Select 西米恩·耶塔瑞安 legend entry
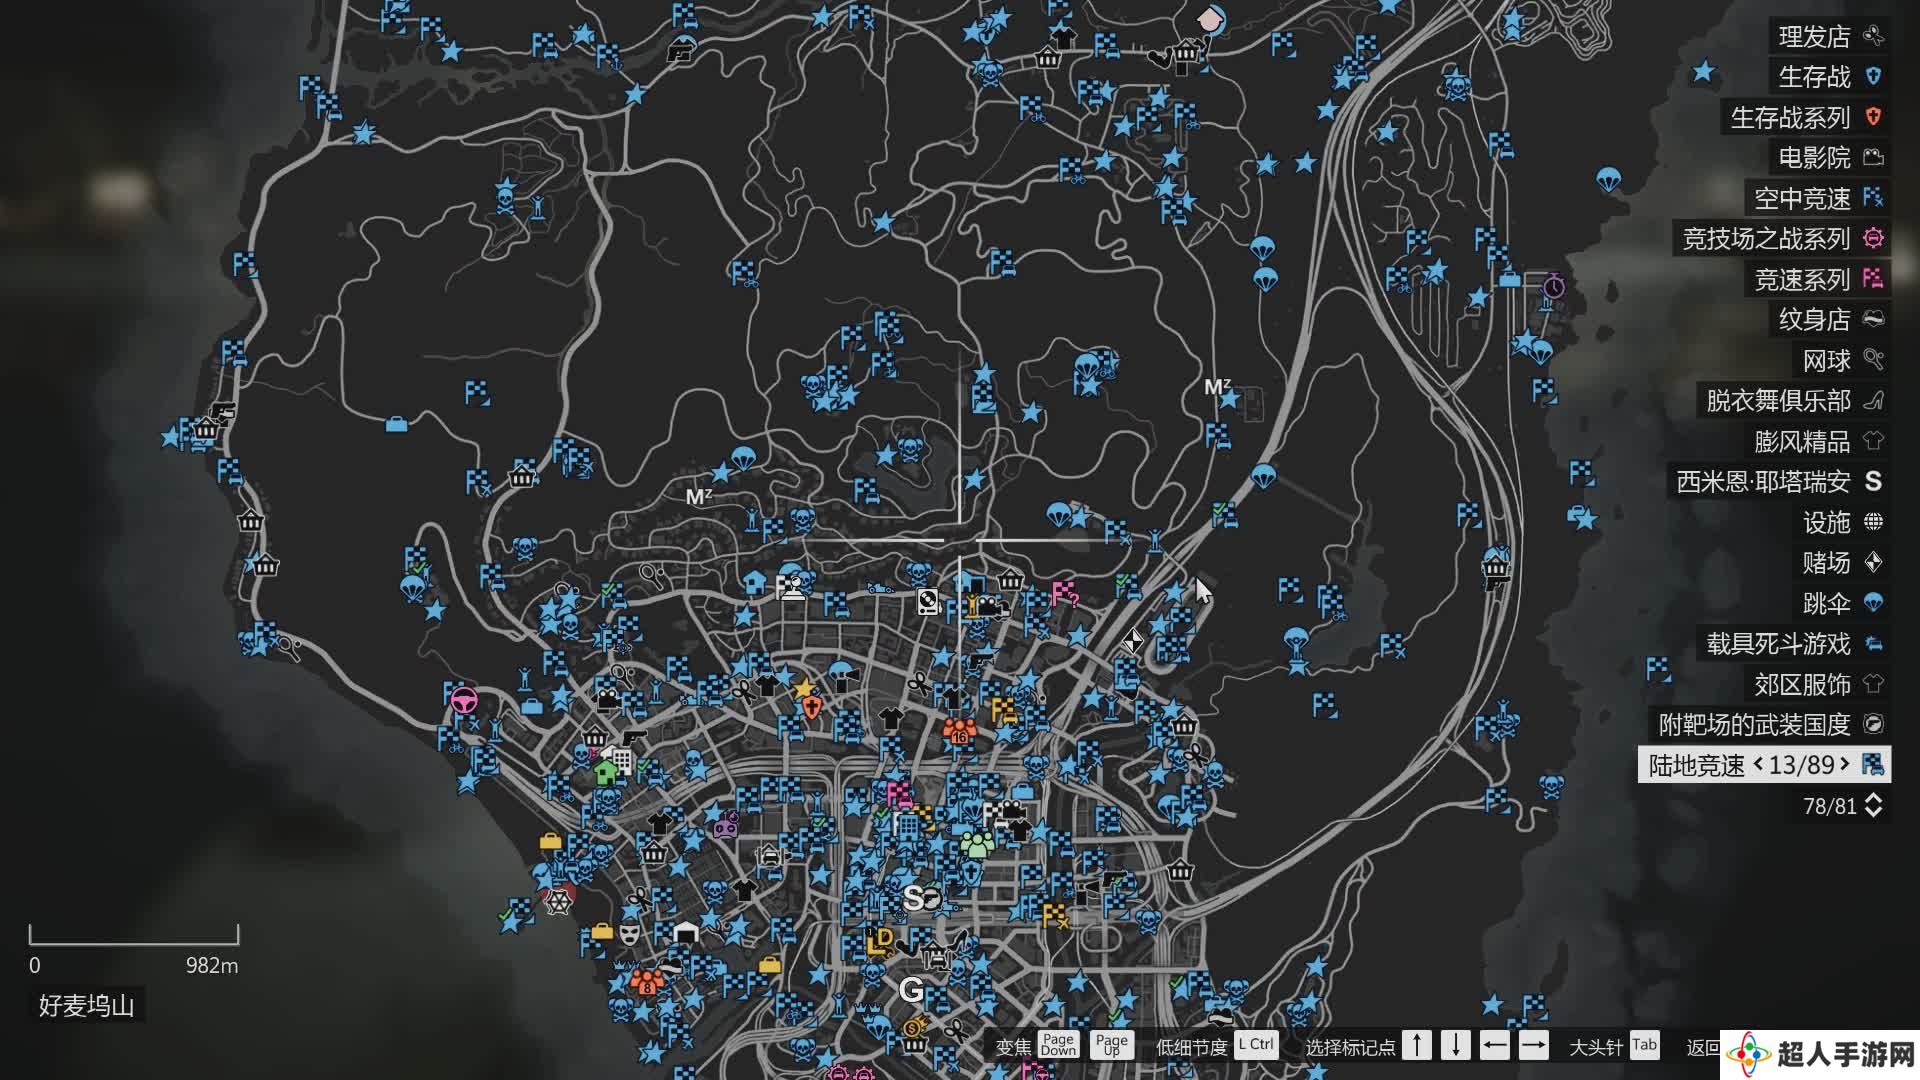 point(1779,482)
